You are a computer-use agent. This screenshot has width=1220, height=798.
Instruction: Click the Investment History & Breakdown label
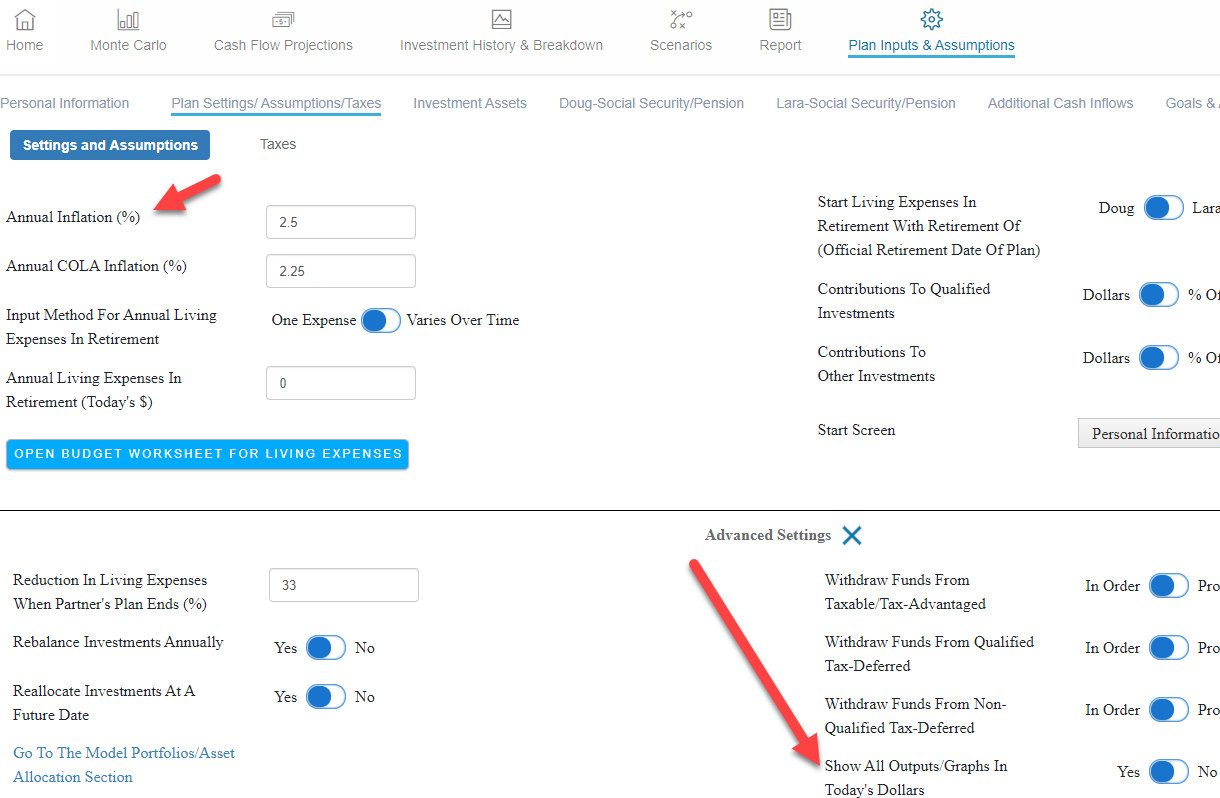tap(501, 45)
